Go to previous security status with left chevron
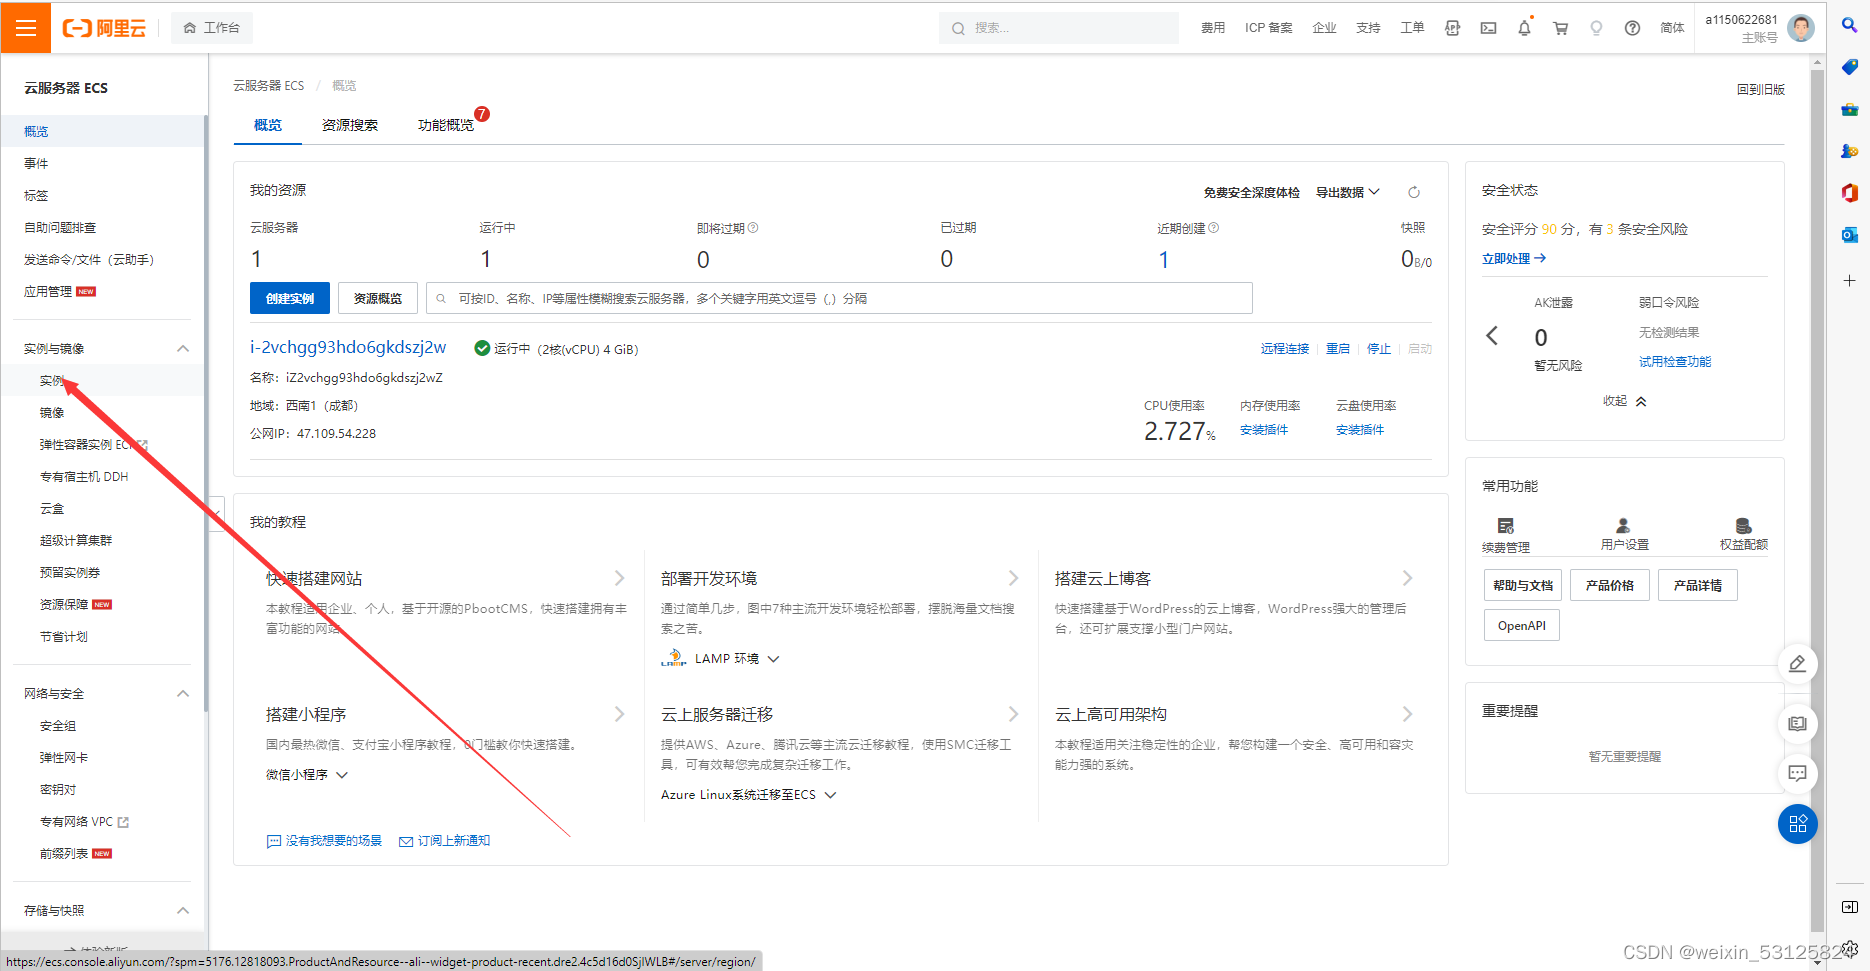The width and height of the screenshot is (1870, 971). (x=1492, y=335)
